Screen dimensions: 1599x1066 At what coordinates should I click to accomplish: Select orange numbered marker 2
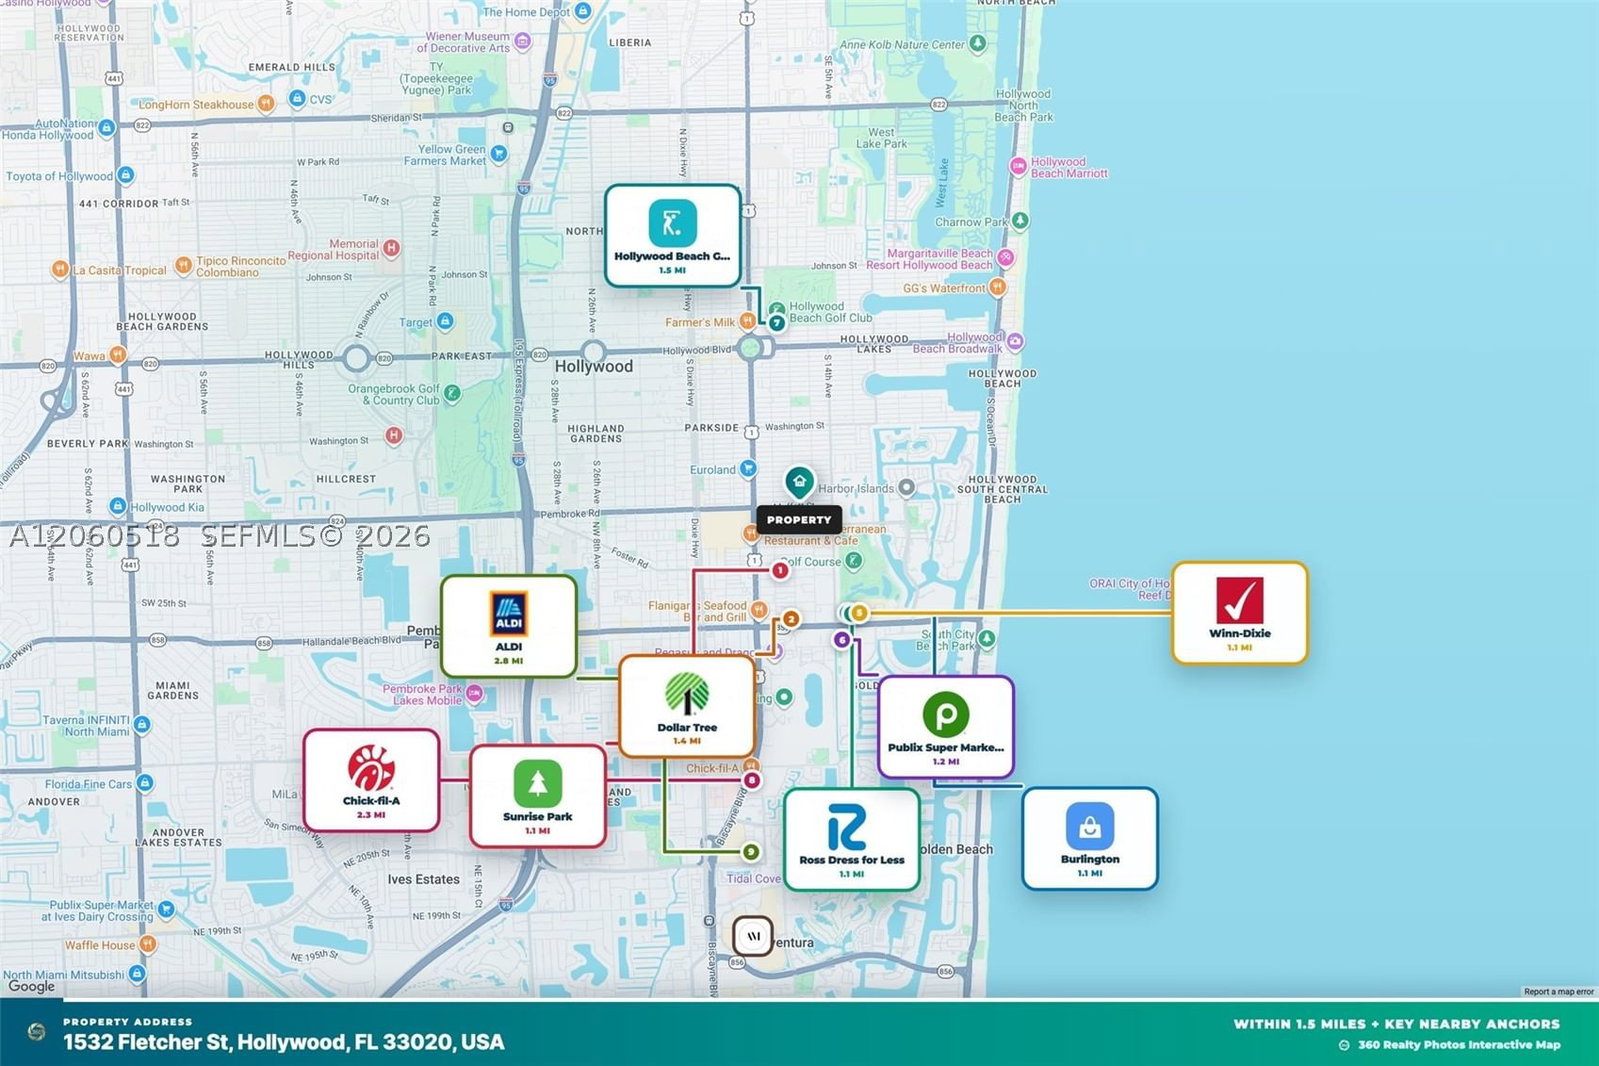pos(791,619)
